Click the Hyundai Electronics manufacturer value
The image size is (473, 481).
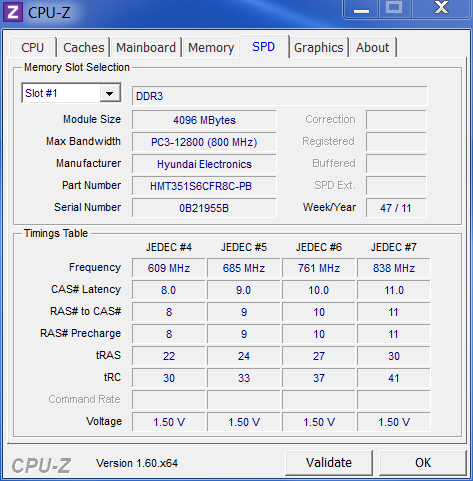(x=204, y=164)
